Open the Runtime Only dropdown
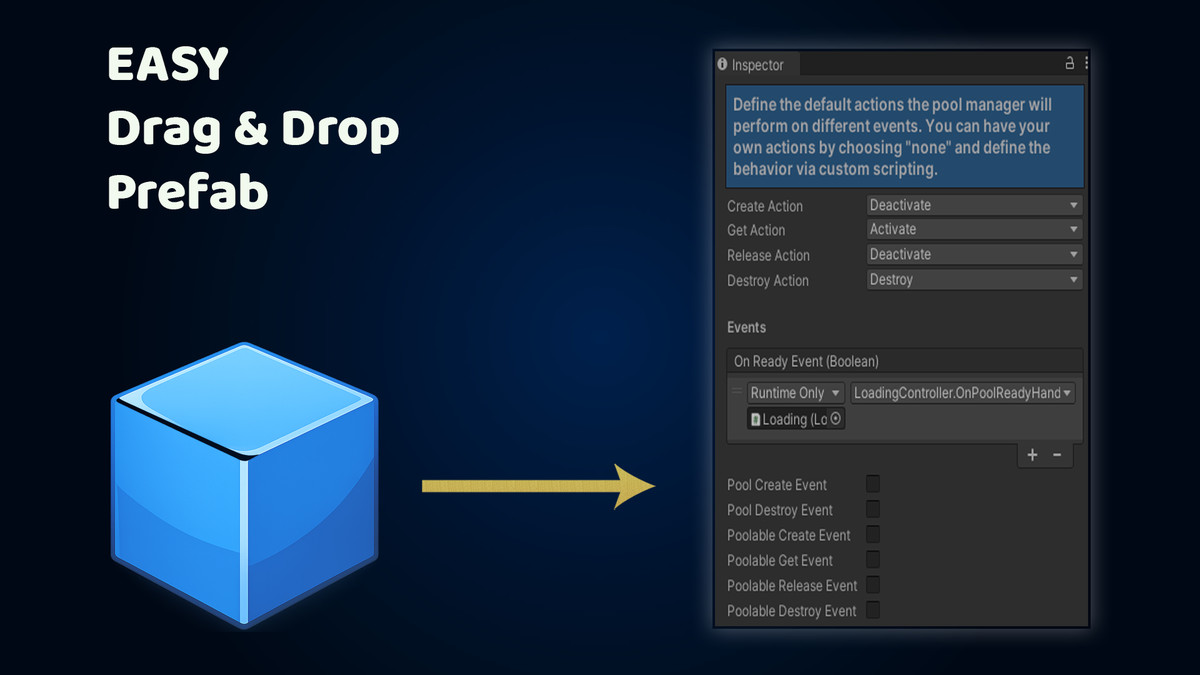 click(x=797, y=393)
